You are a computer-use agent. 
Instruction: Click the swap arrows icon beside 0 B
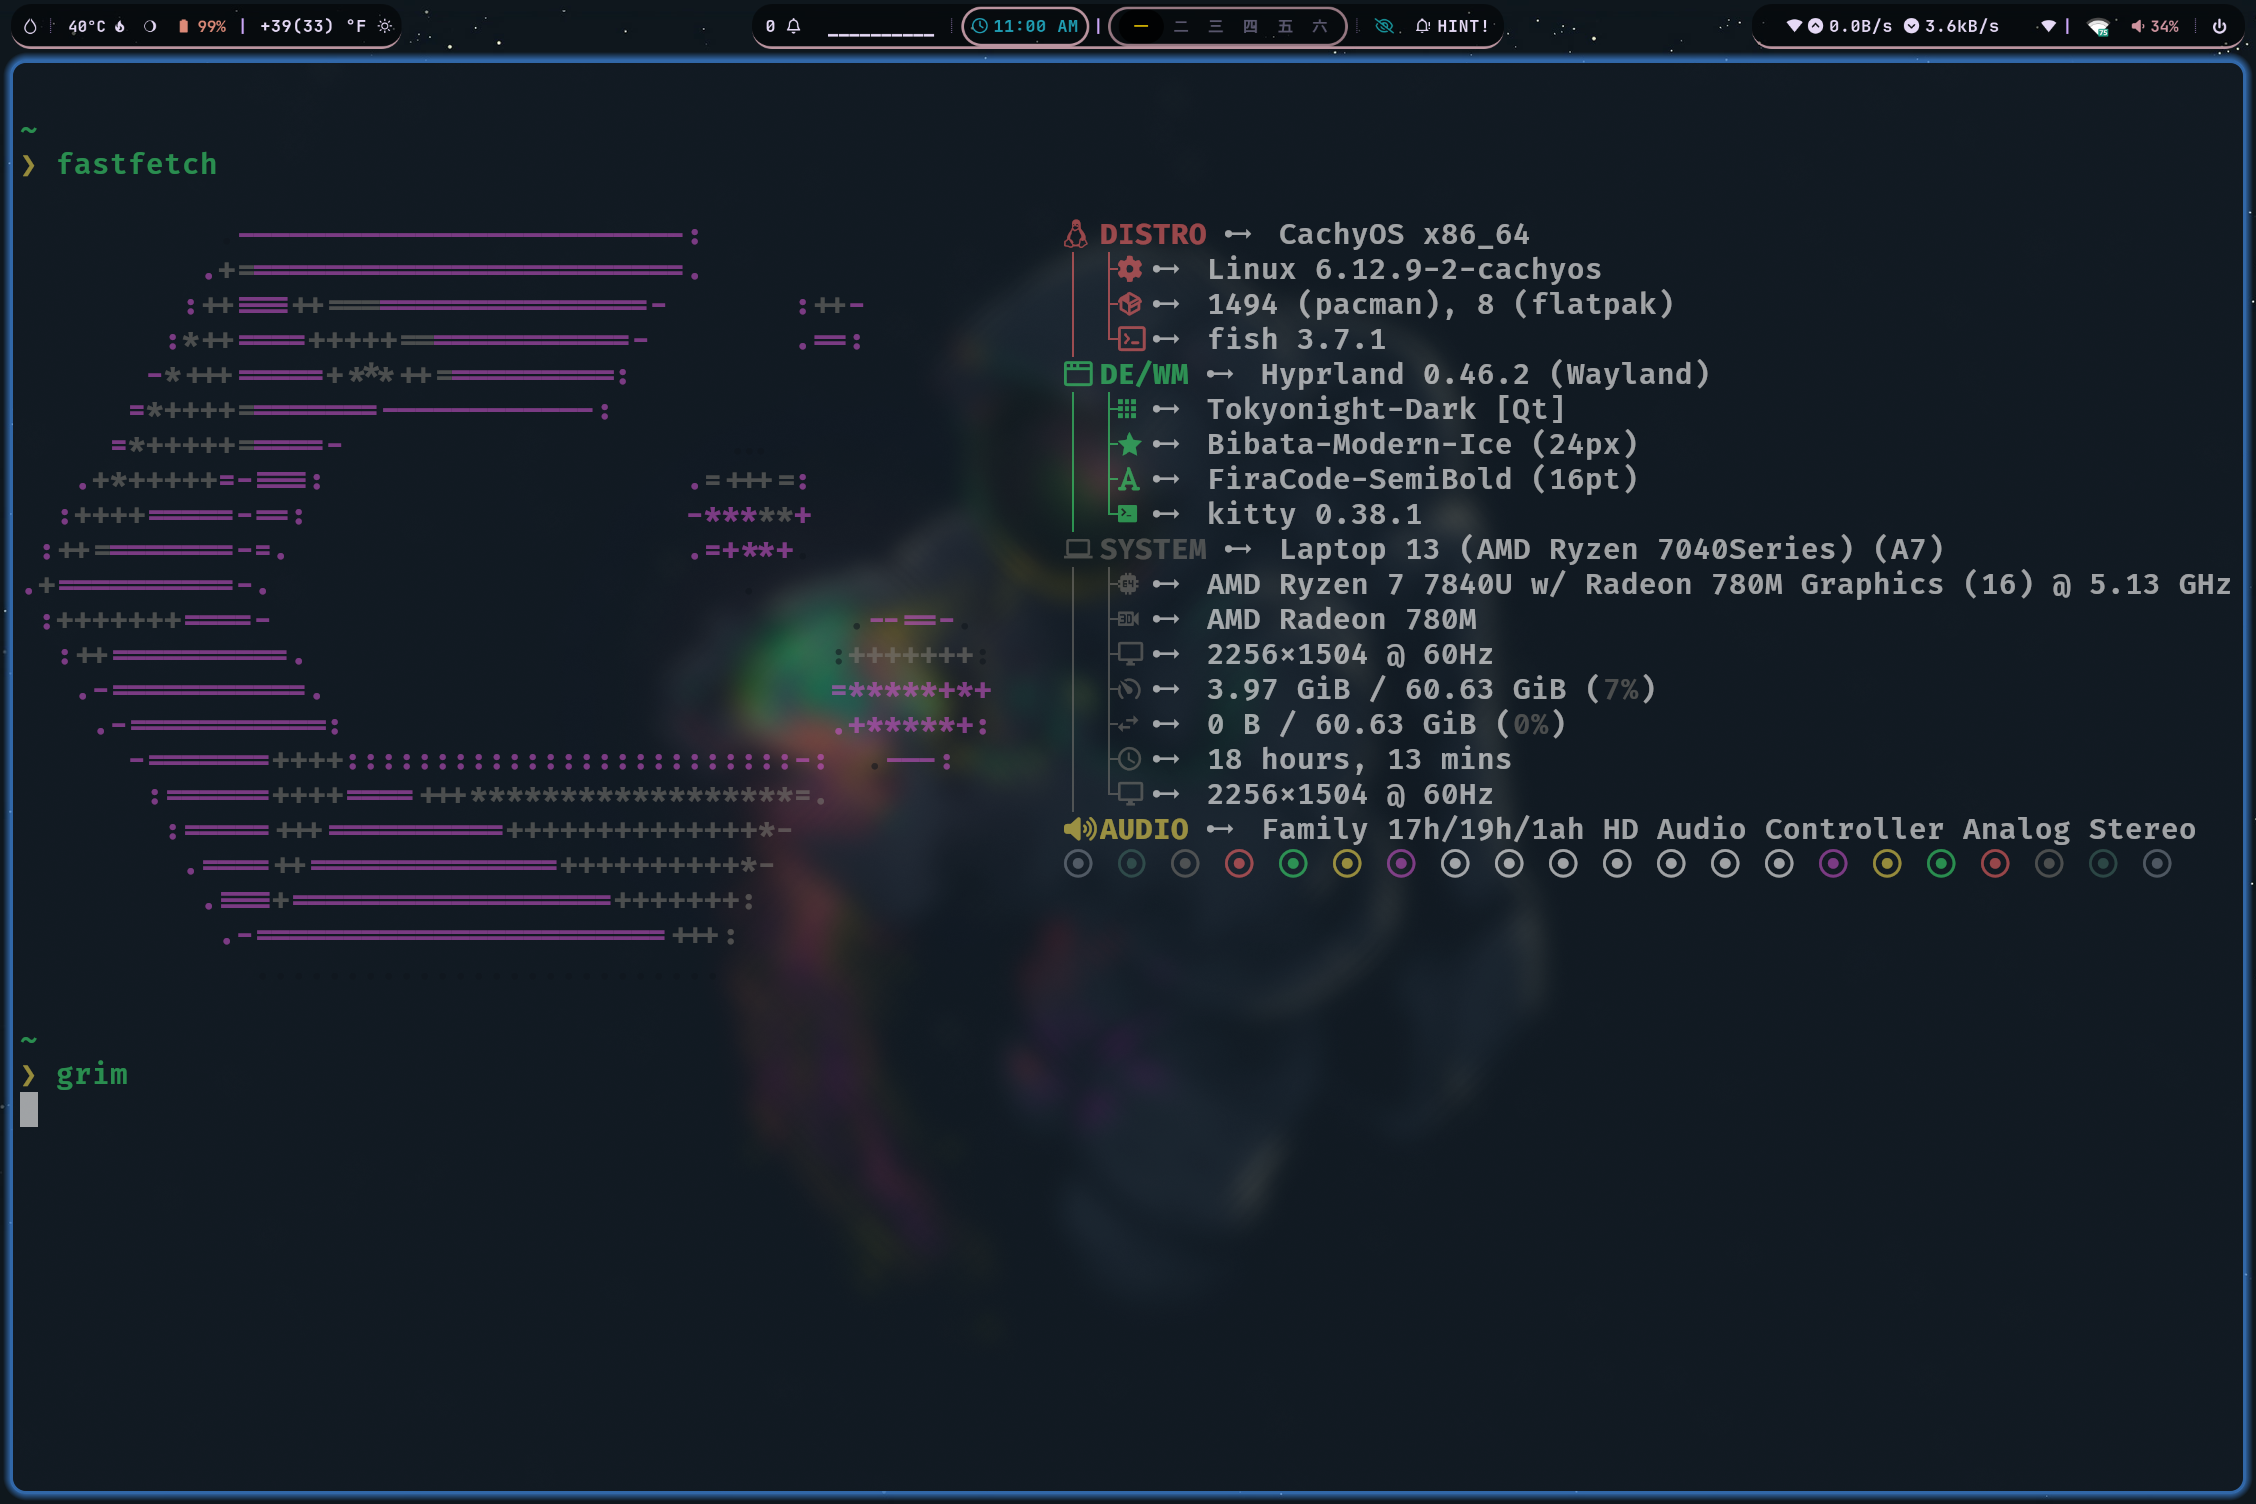[x=1128, y=724]
